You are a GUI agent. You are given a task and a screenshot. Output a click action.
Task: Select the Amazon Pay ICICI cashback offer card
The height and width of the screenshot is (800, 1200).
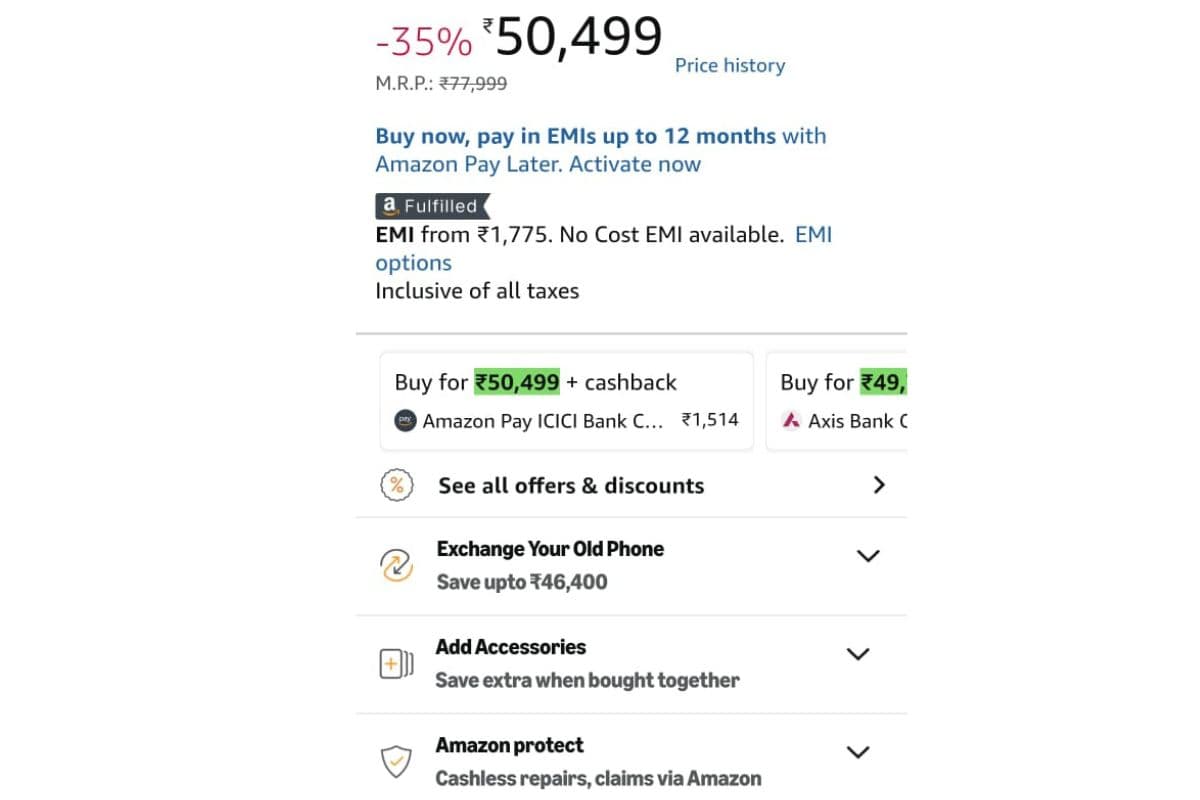566,401
